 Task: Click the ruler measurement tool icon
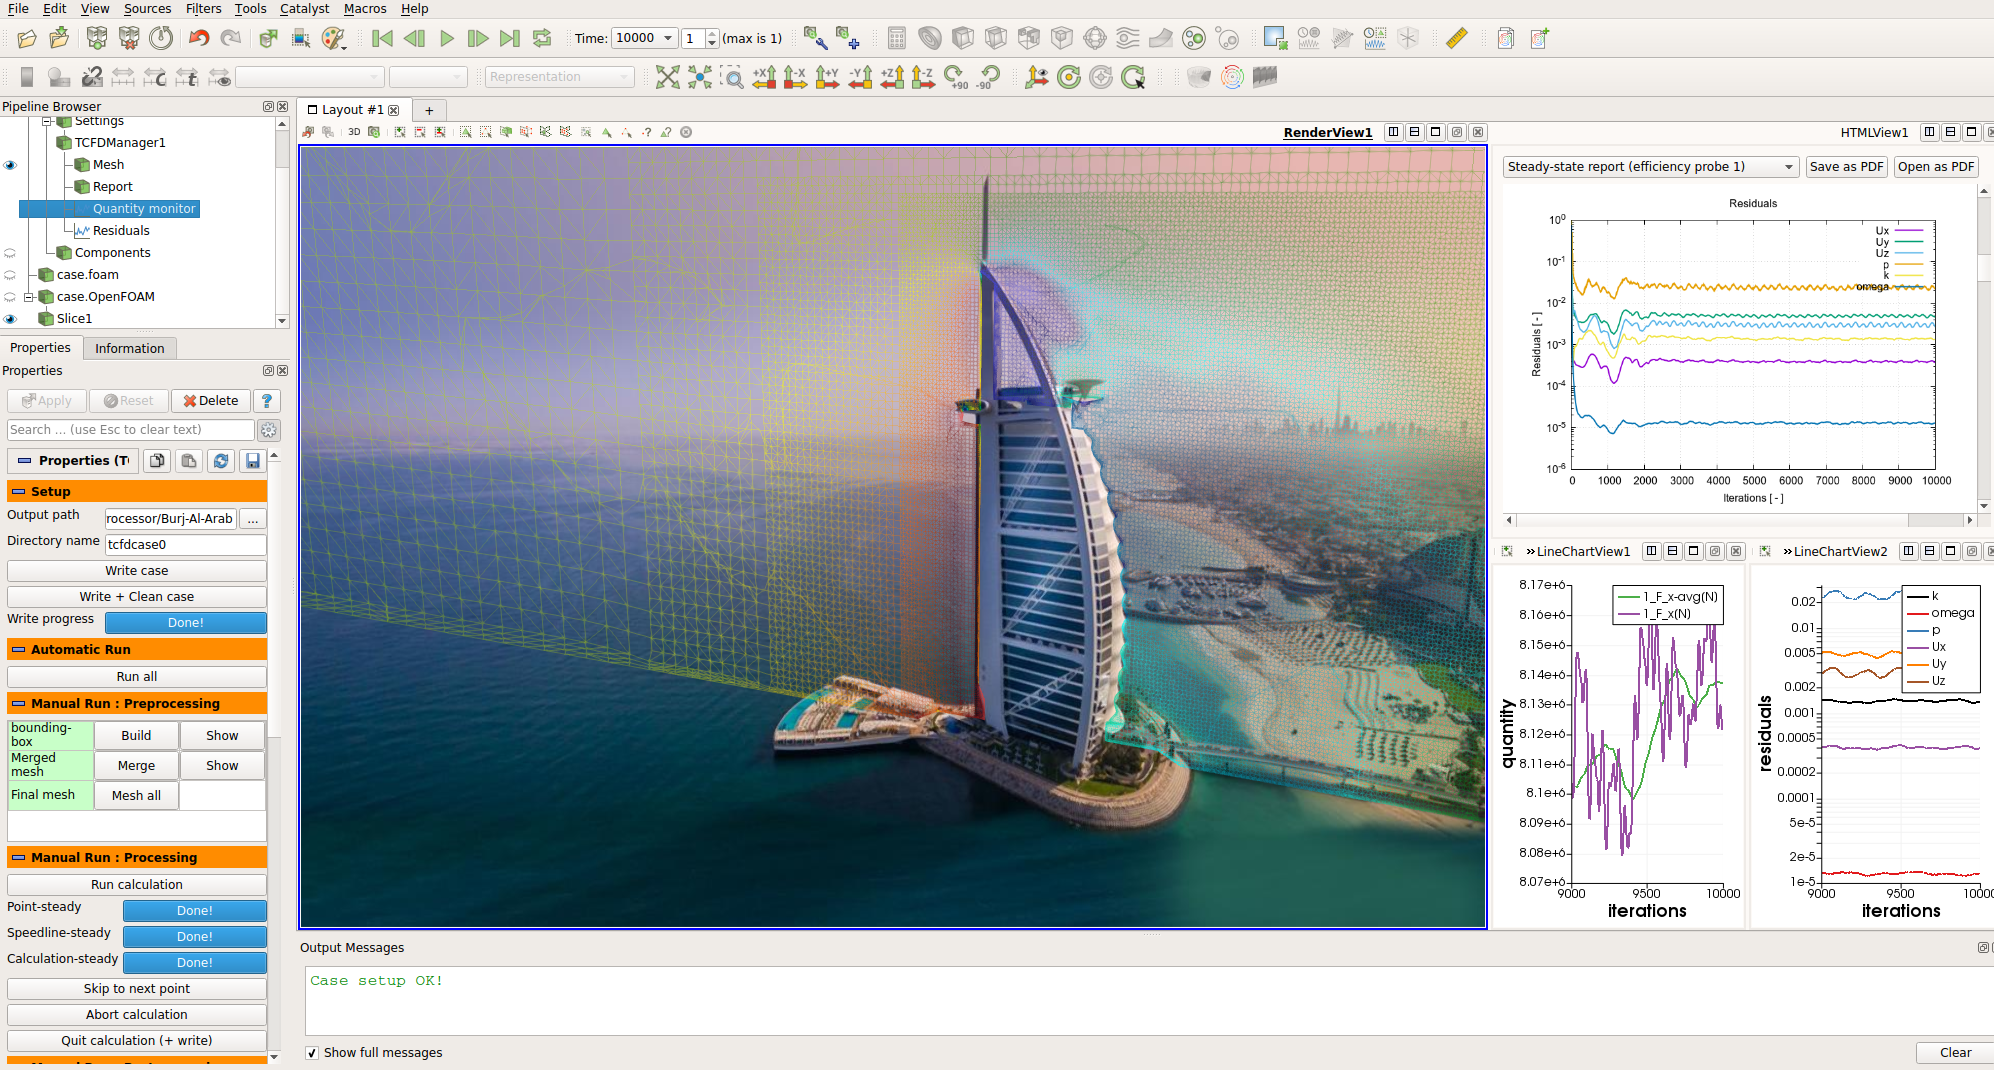click(x=1456, y=39)
